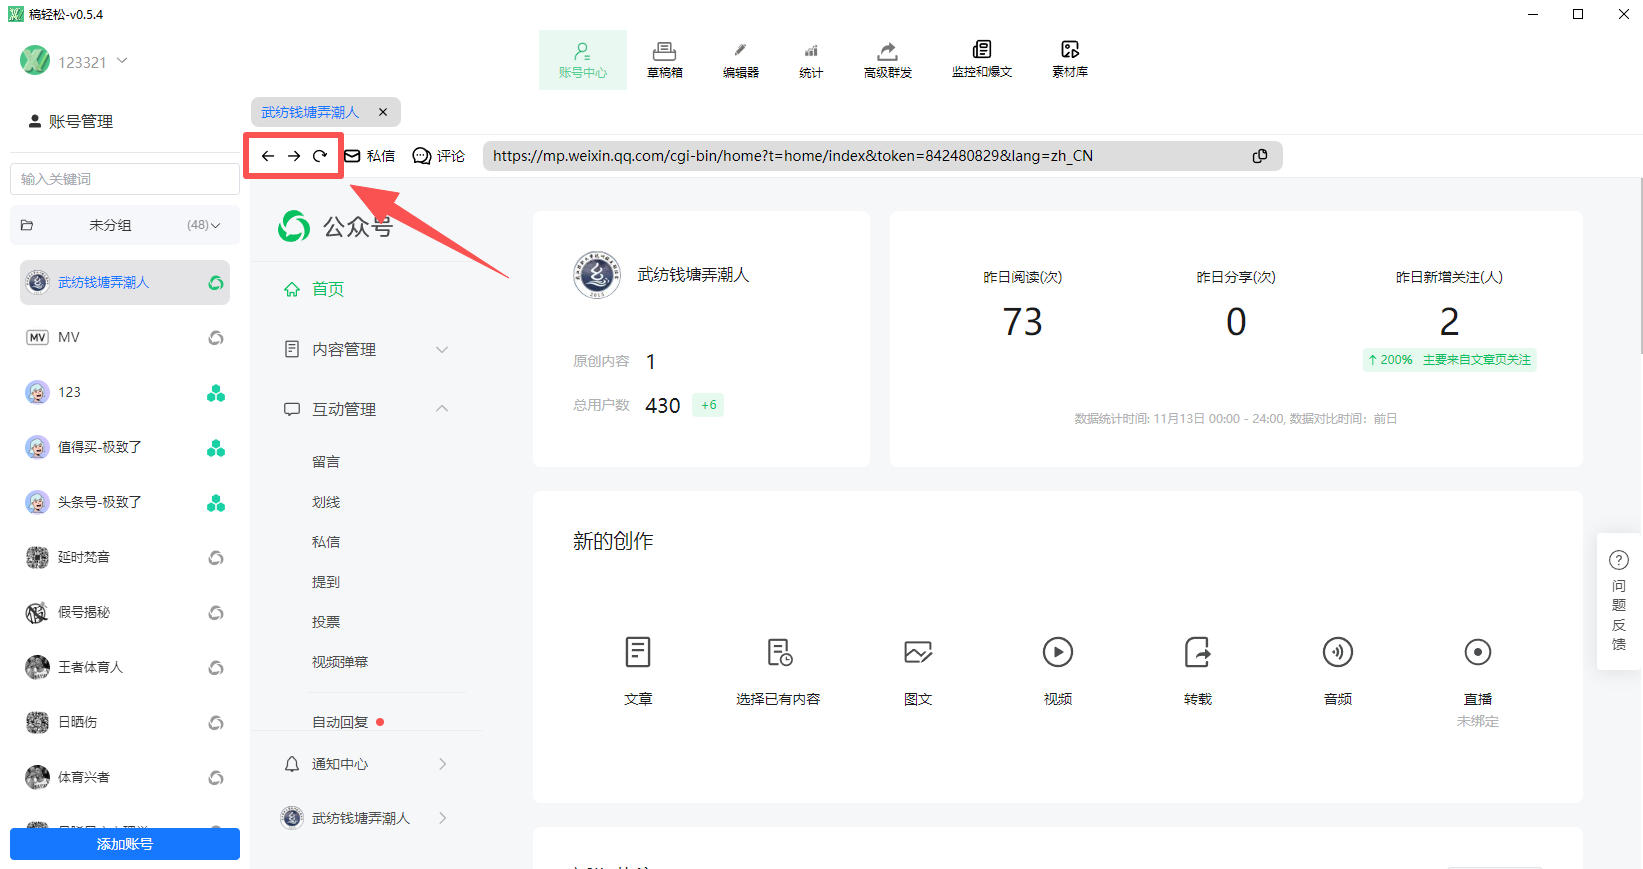Click the page refresh icon

click(x=320, y=156)
